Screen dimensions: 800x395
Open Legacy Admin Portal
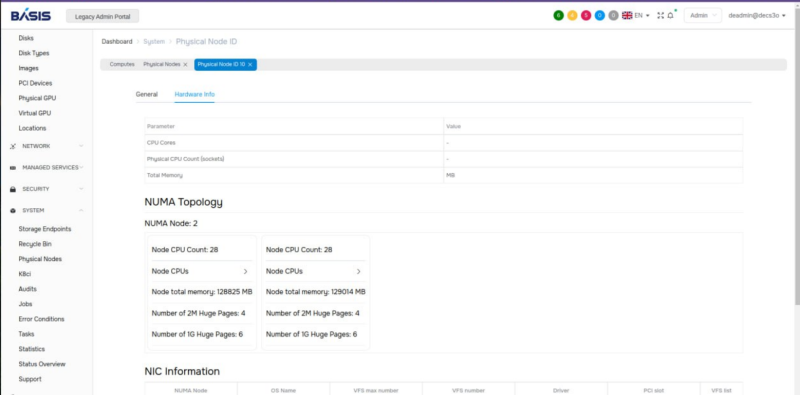click(103, 16)
